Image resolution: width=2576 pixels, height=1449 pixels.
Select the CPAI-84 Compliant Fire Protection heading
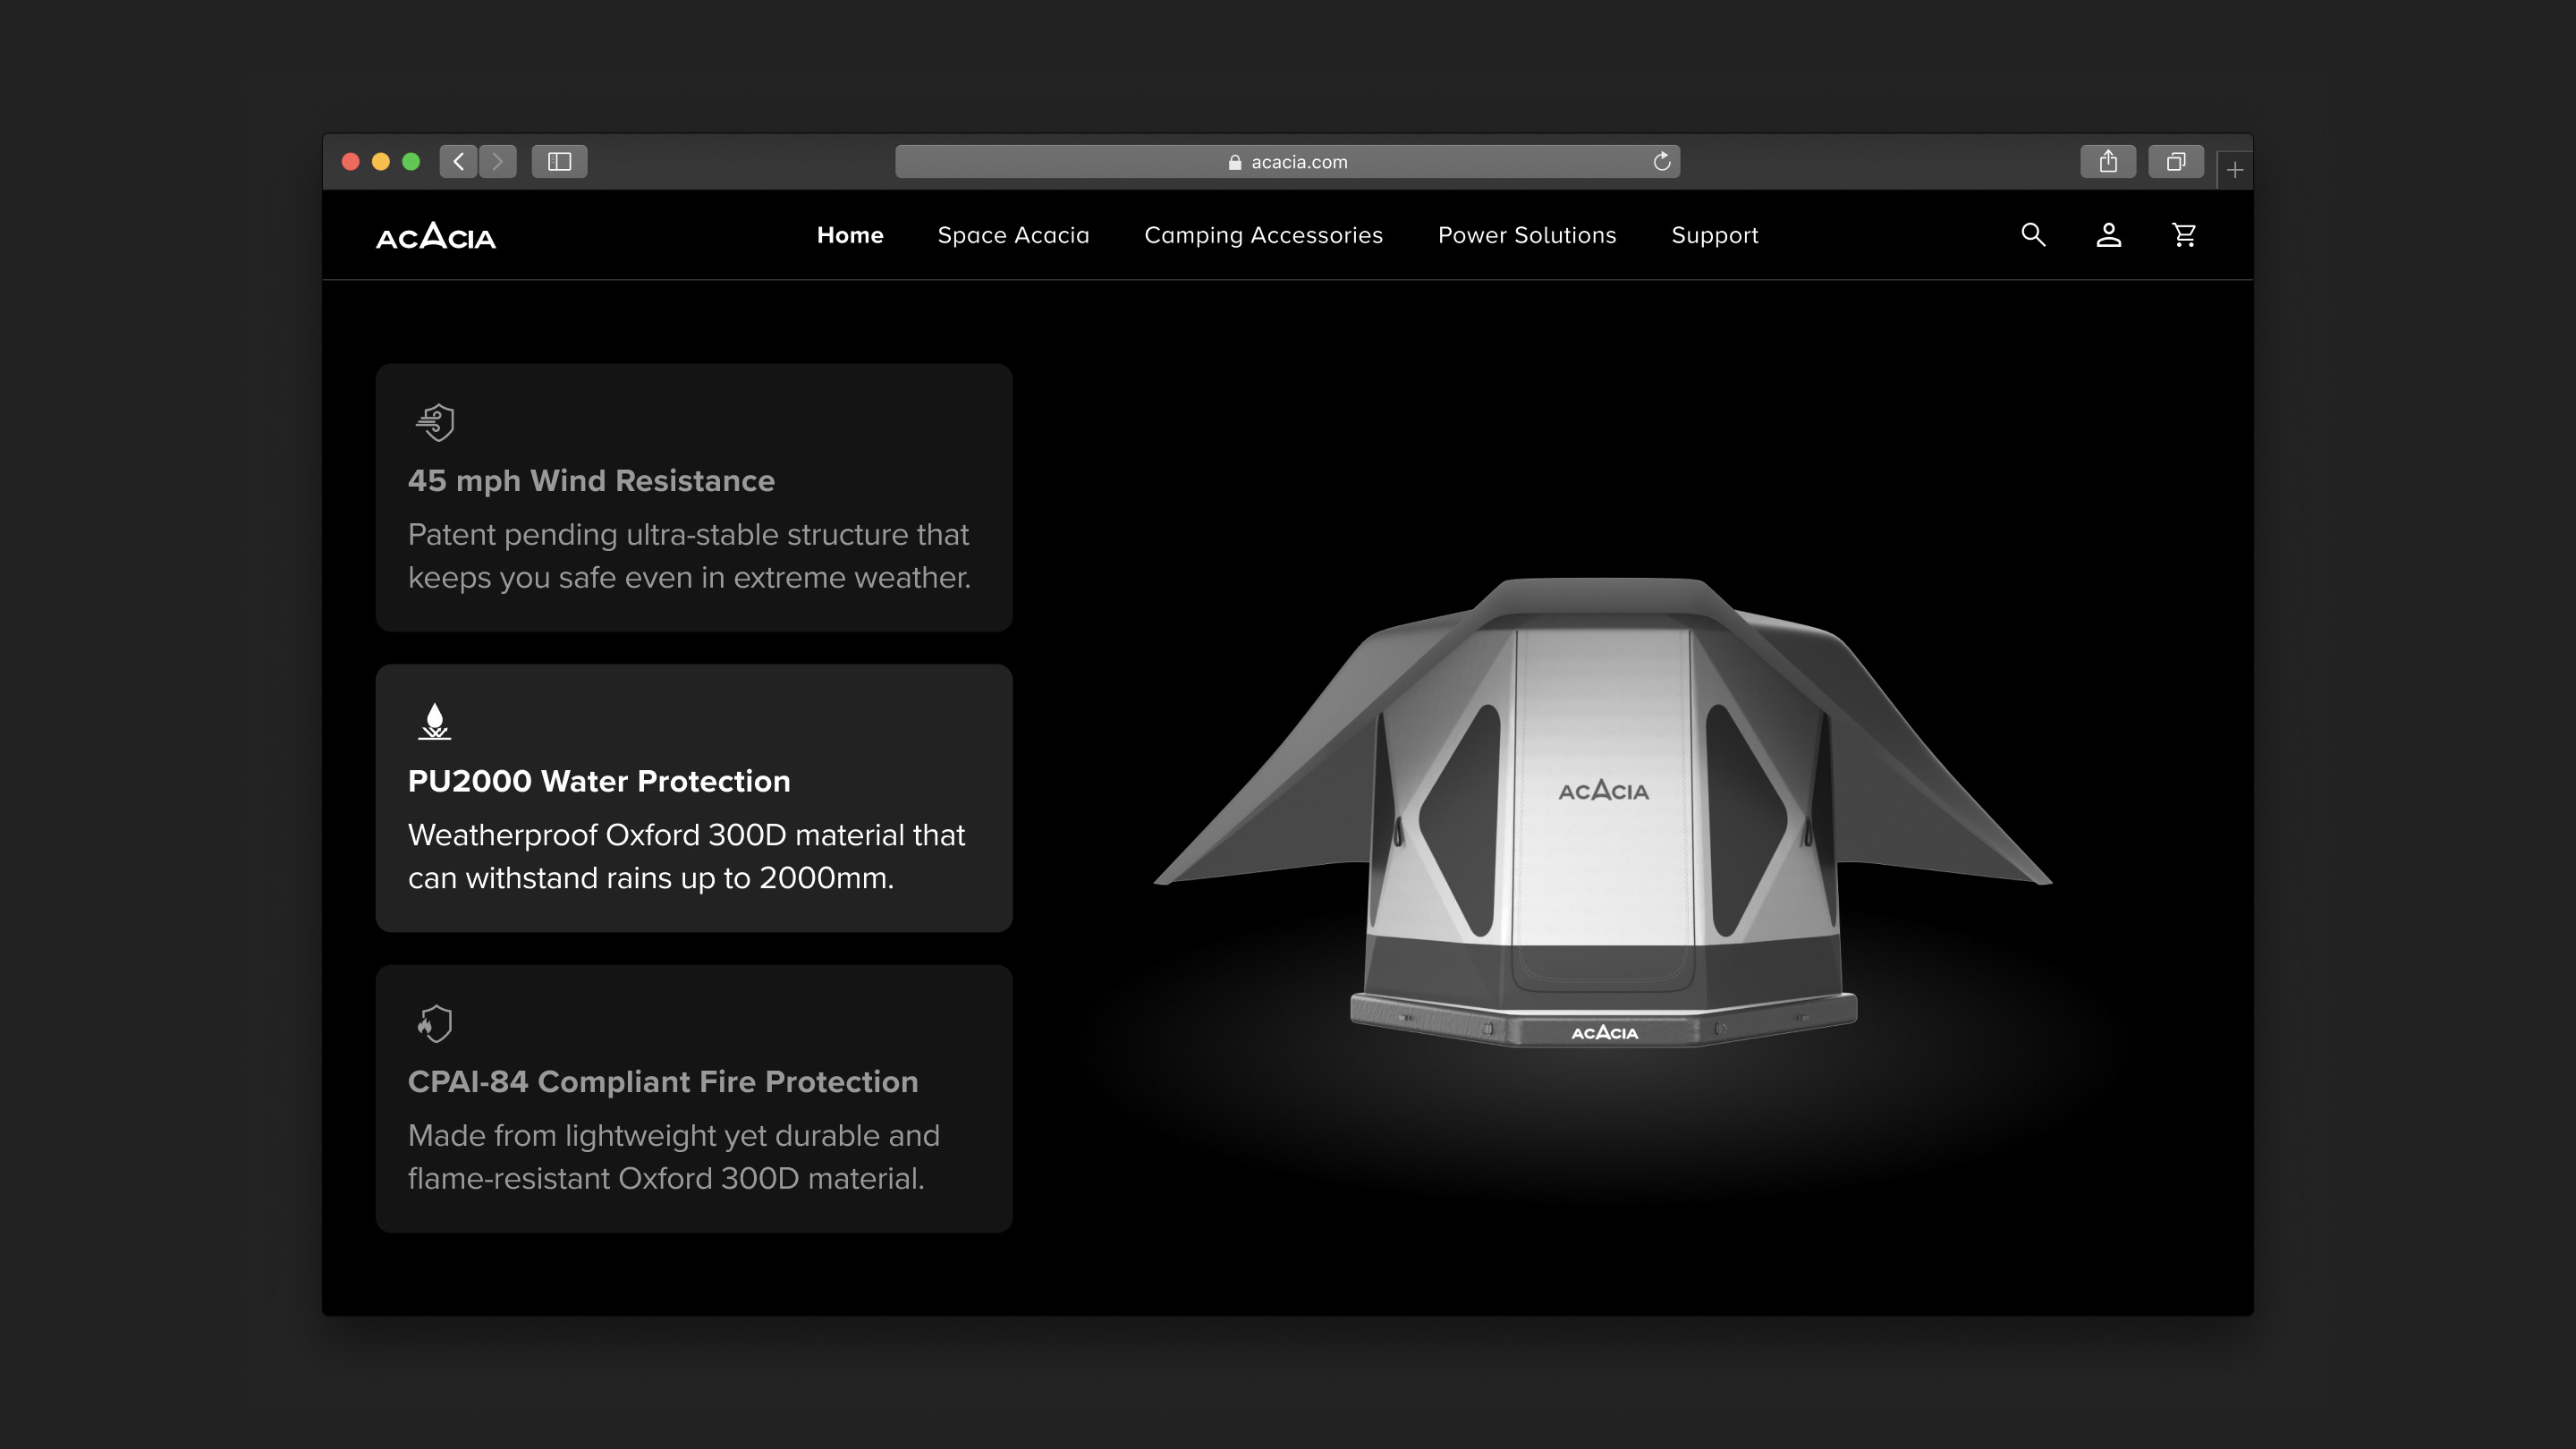[x=663, y=1082]
